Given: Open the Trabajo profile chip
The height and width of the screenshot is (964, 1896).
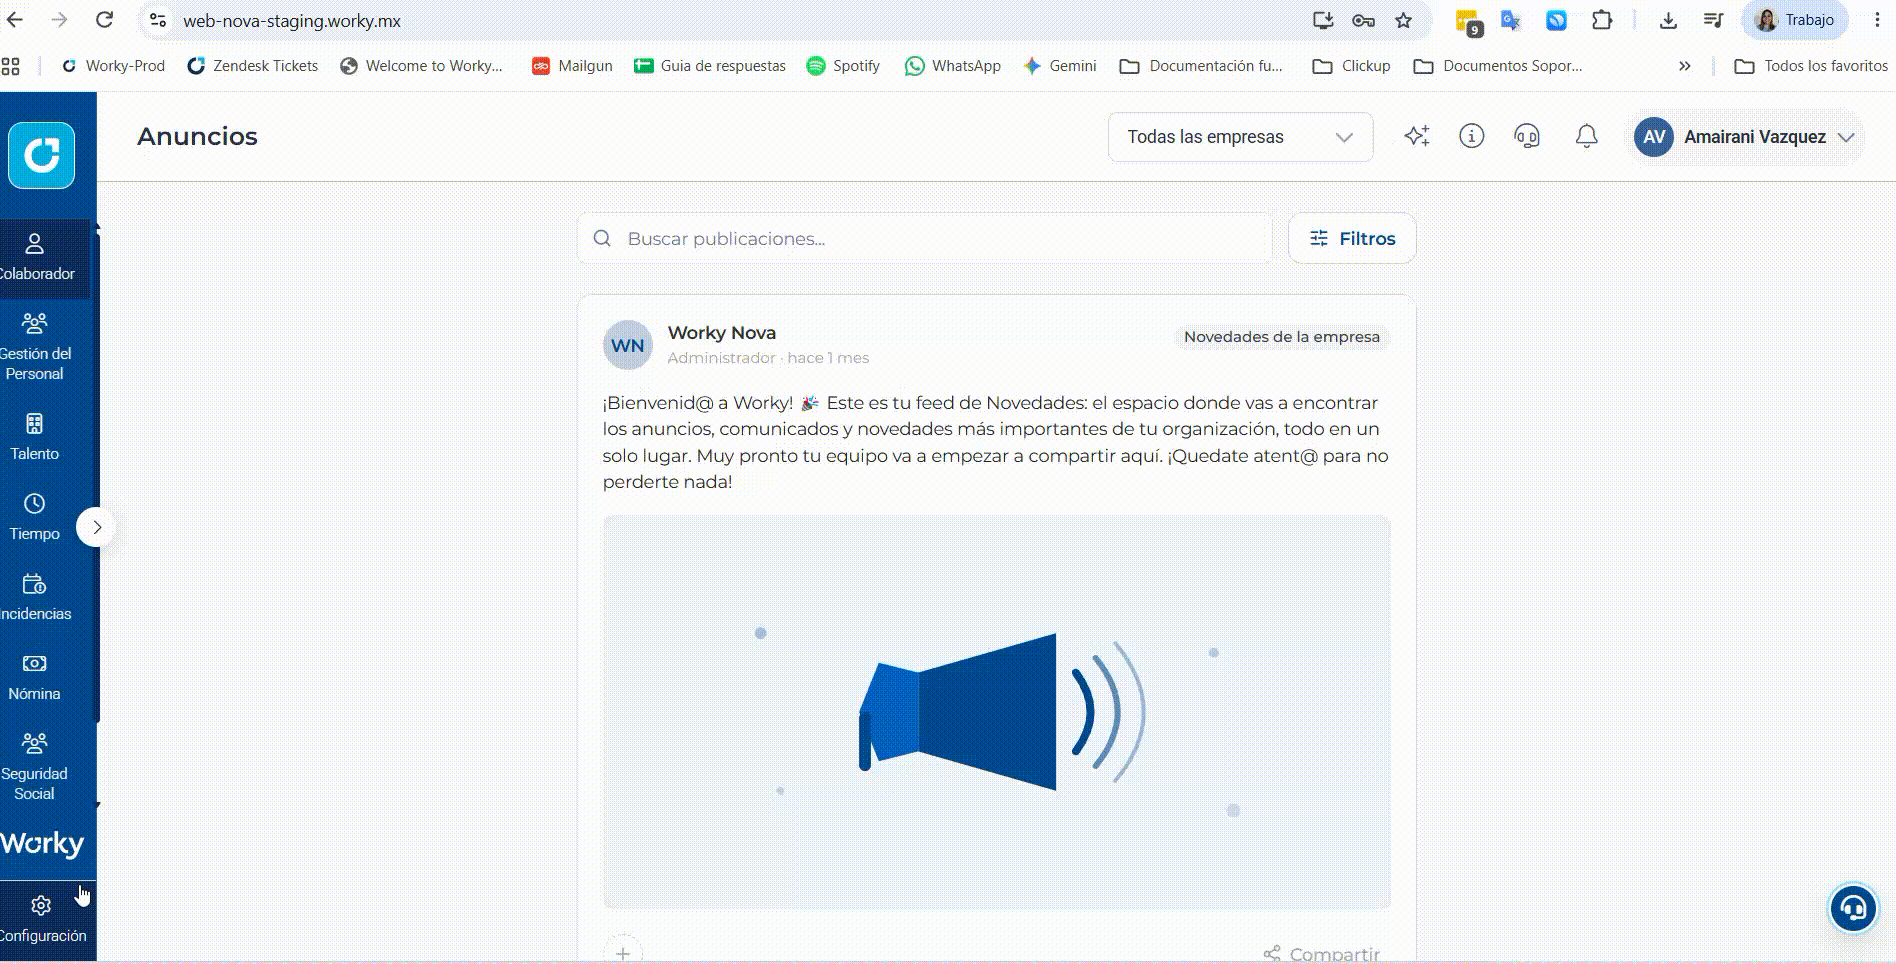Looking at the screenshot, I should [x=1795, y=20].
